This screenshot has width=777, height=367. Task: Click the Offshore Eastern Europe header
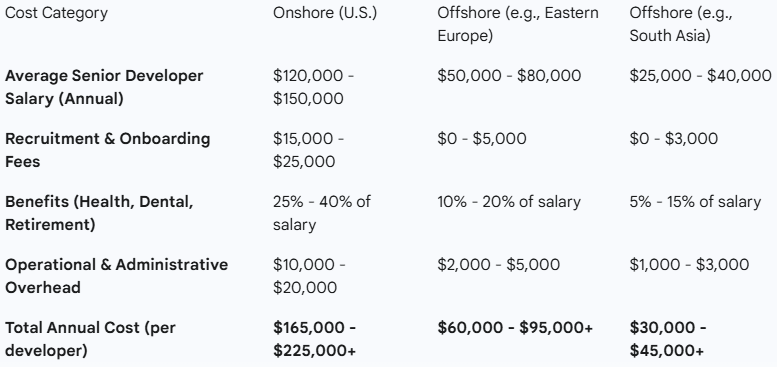point(518,24)
